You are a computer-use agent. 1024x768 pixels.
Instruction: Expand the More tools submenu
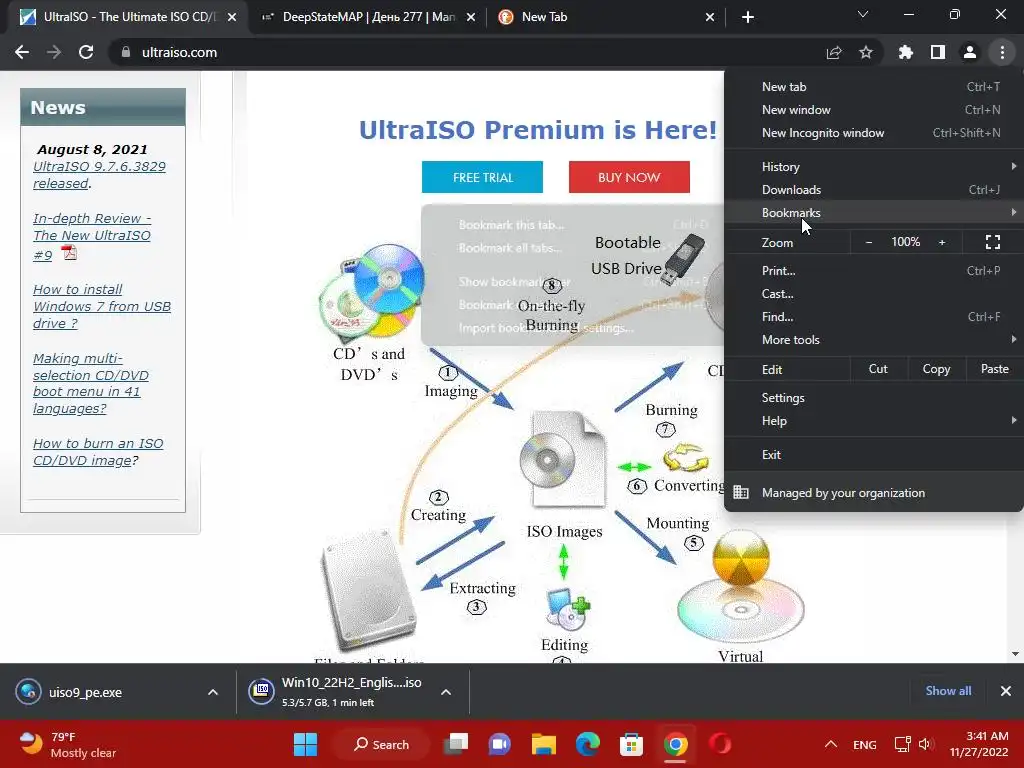[x=874, y=340]
